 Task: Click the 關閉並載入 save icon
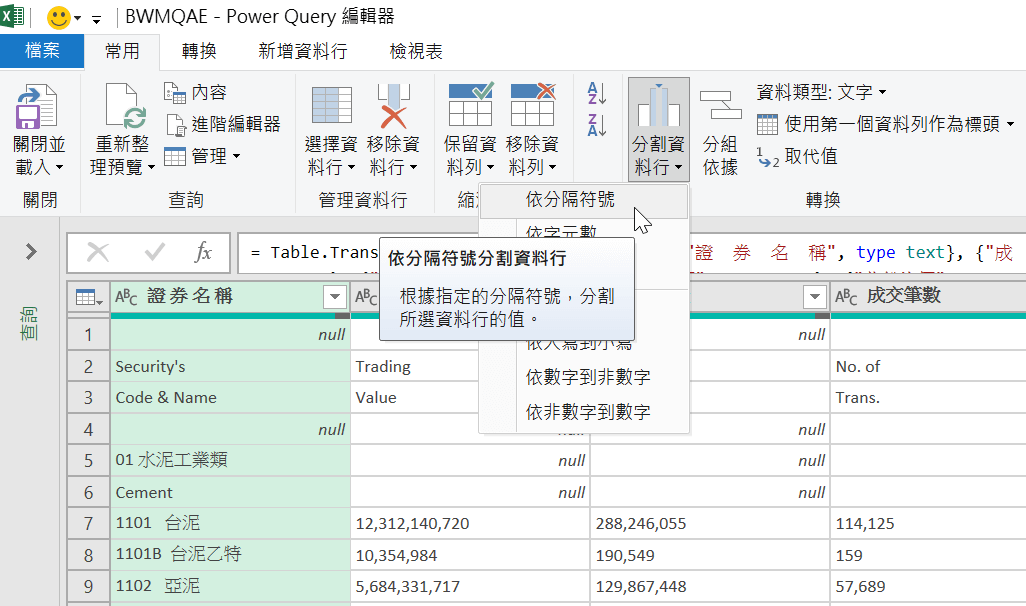(x=37, y=107)
